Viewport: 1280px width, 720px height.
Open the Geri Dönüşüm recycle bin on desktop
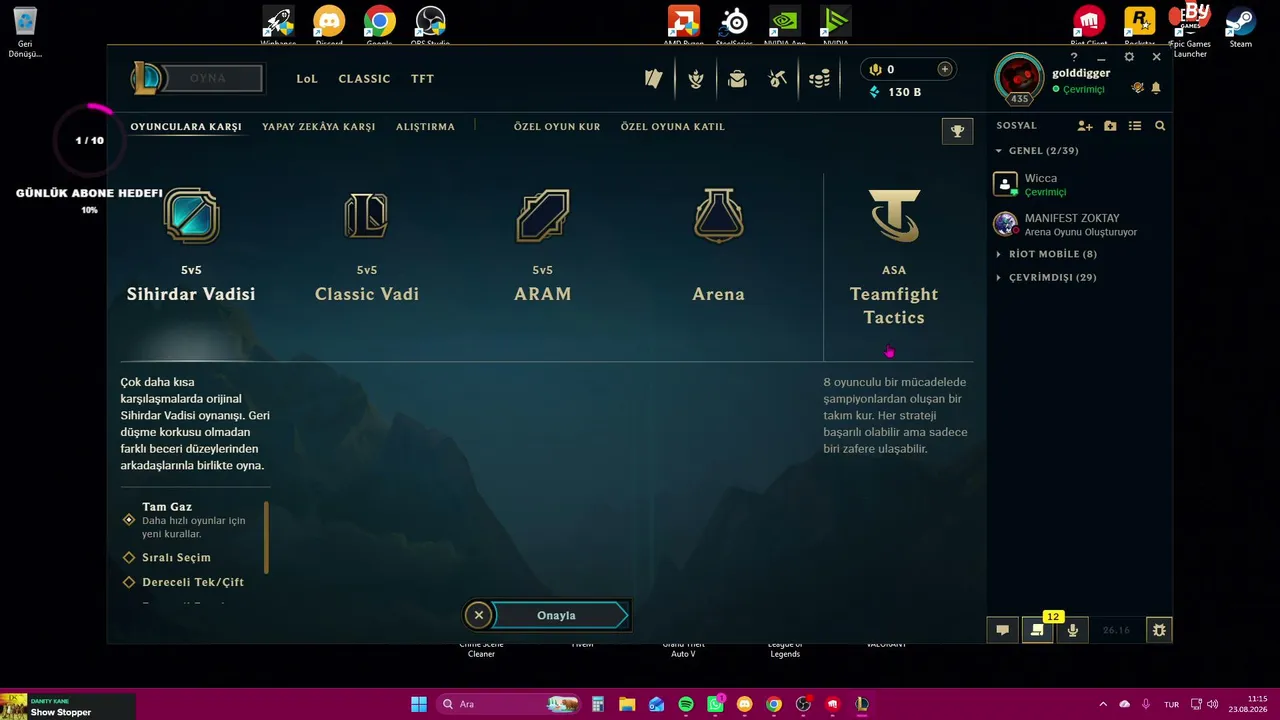tap(26, 33)
